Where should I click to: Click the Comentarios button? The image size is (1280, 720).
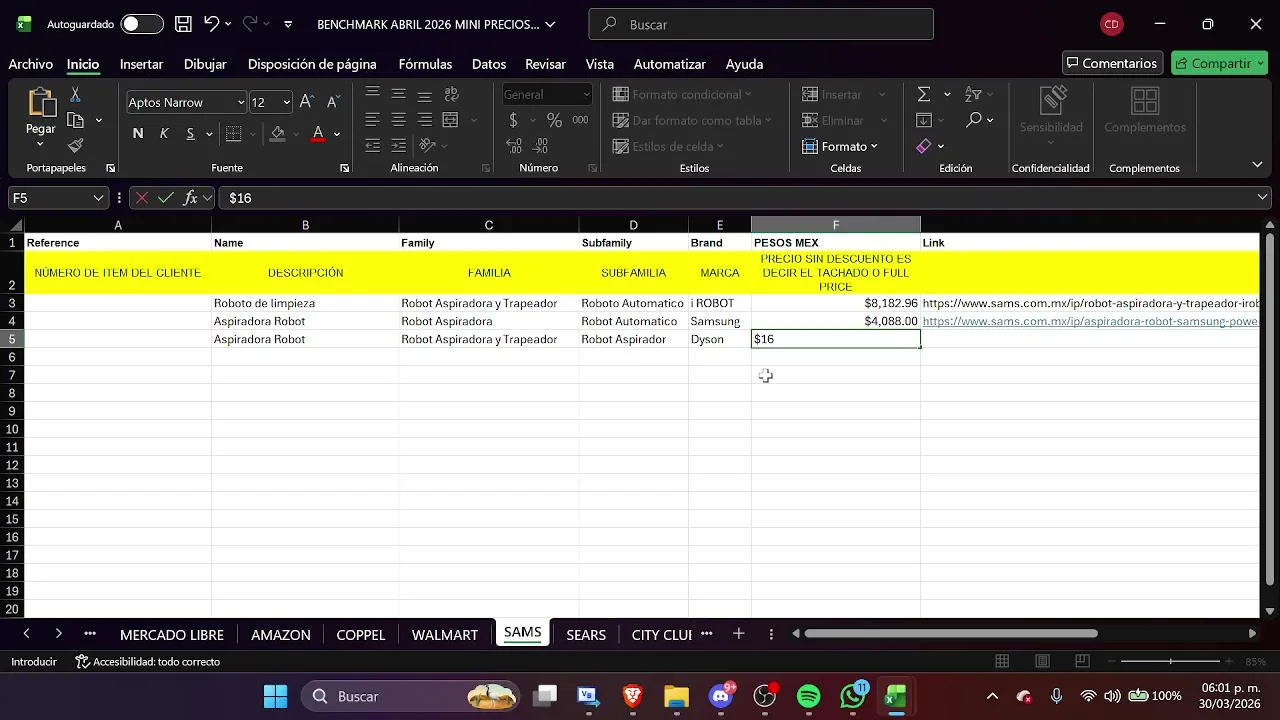point(1112,63)
